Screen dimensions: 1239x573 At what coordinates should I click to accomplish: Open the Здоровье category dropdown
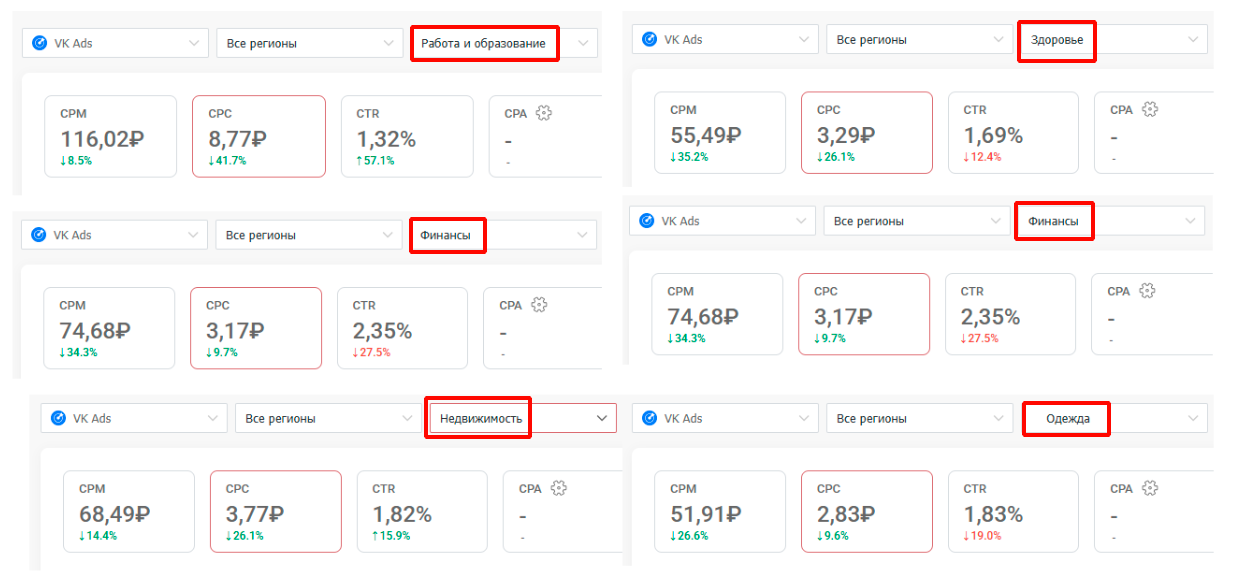pyautogui.click(x=1113, y=39)
